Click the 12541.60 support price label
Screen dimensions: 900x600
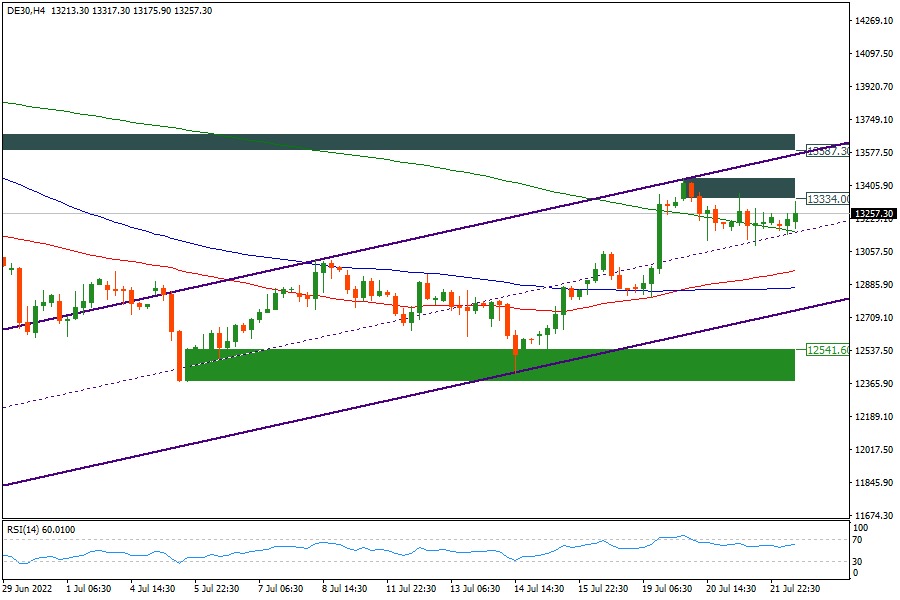(x=827, y=350)
